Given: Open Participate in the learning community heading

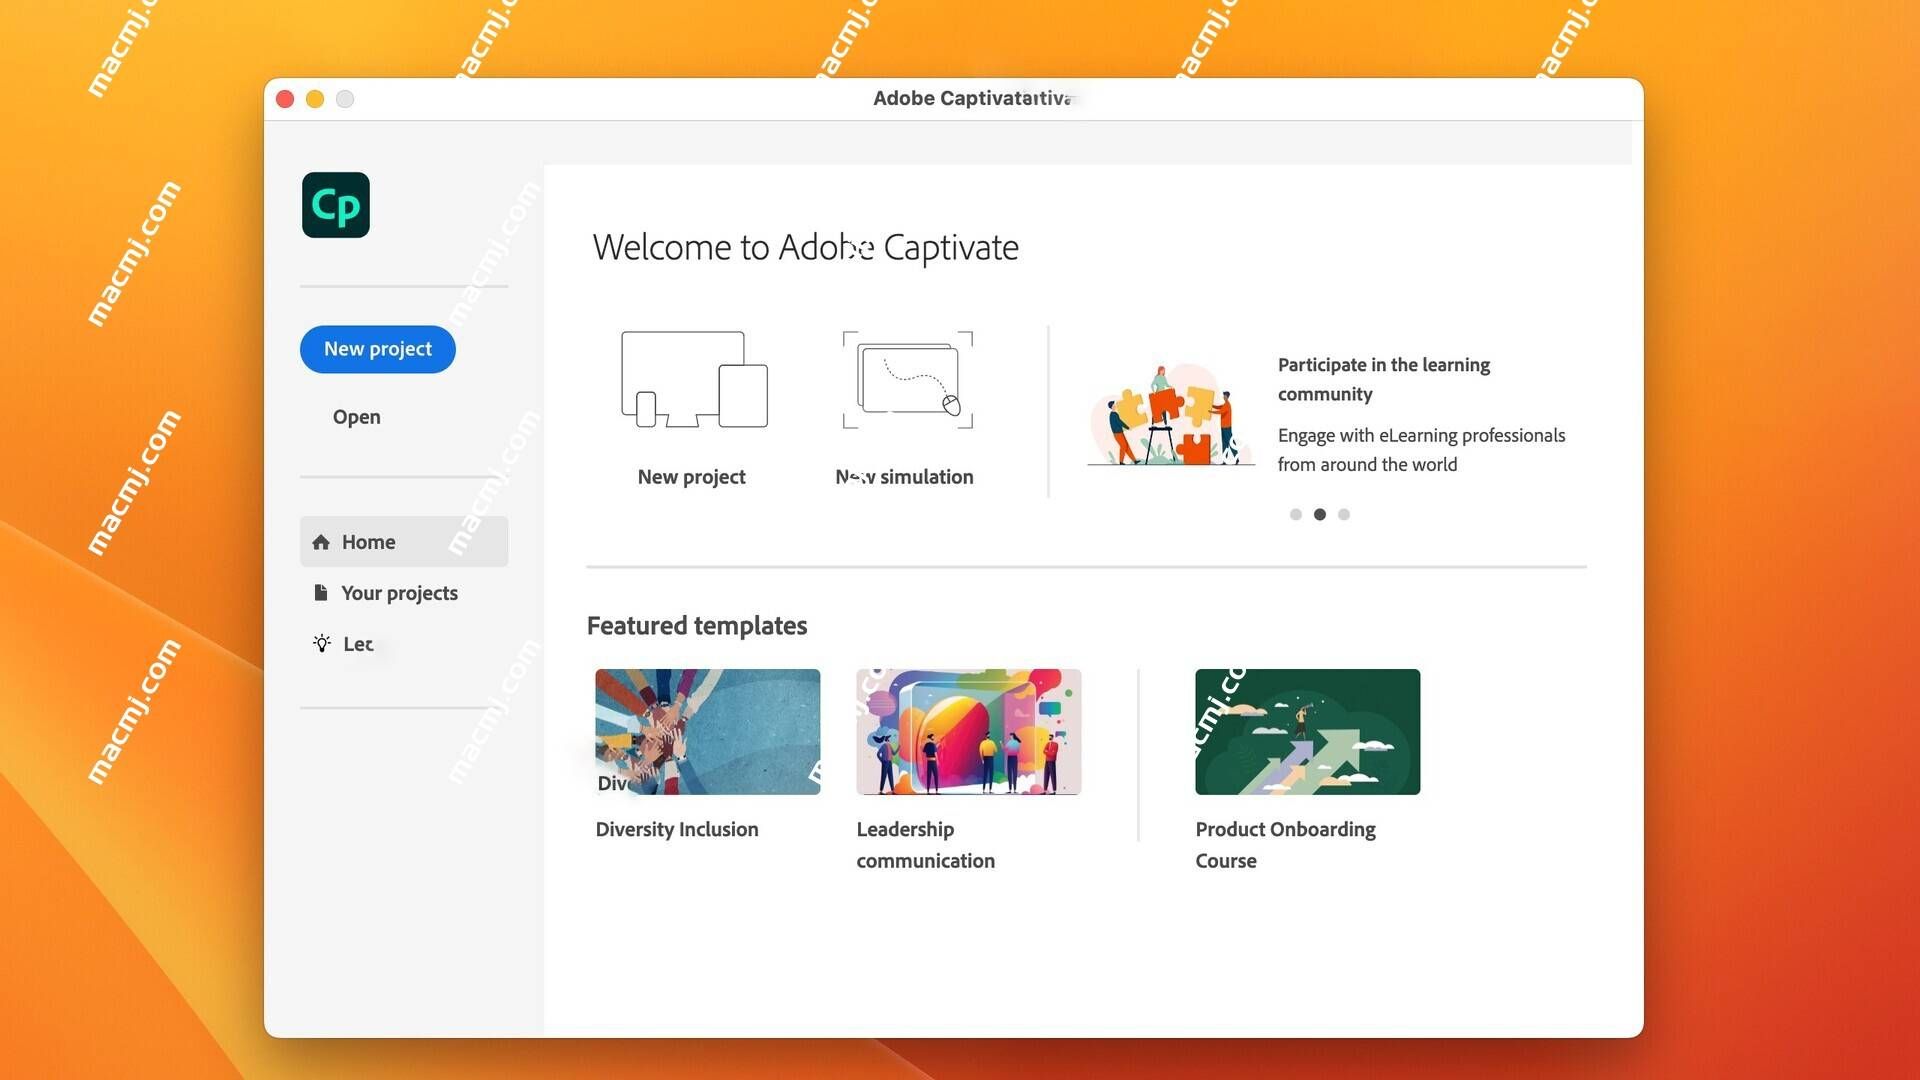Looking at the screenshot, I should pyautogui.click(x=1384, y=379).
